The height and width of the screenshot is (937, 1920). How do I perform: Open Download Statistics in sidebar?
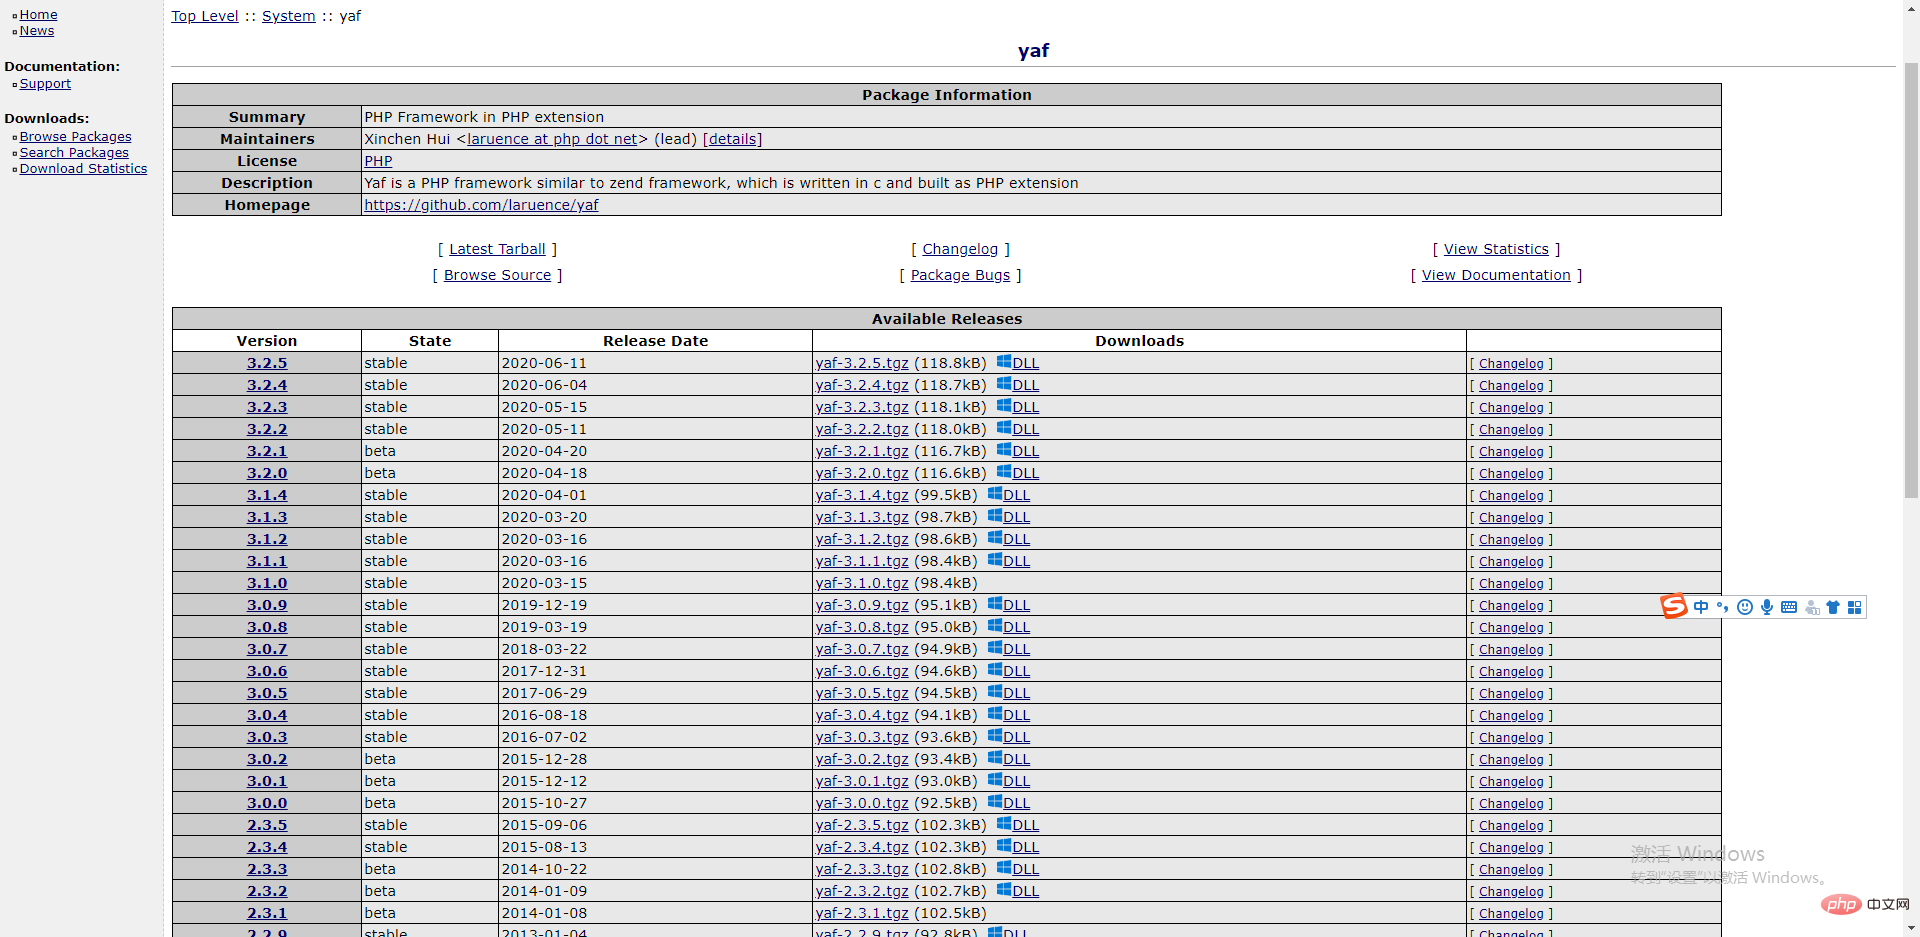tap(83, 169)
